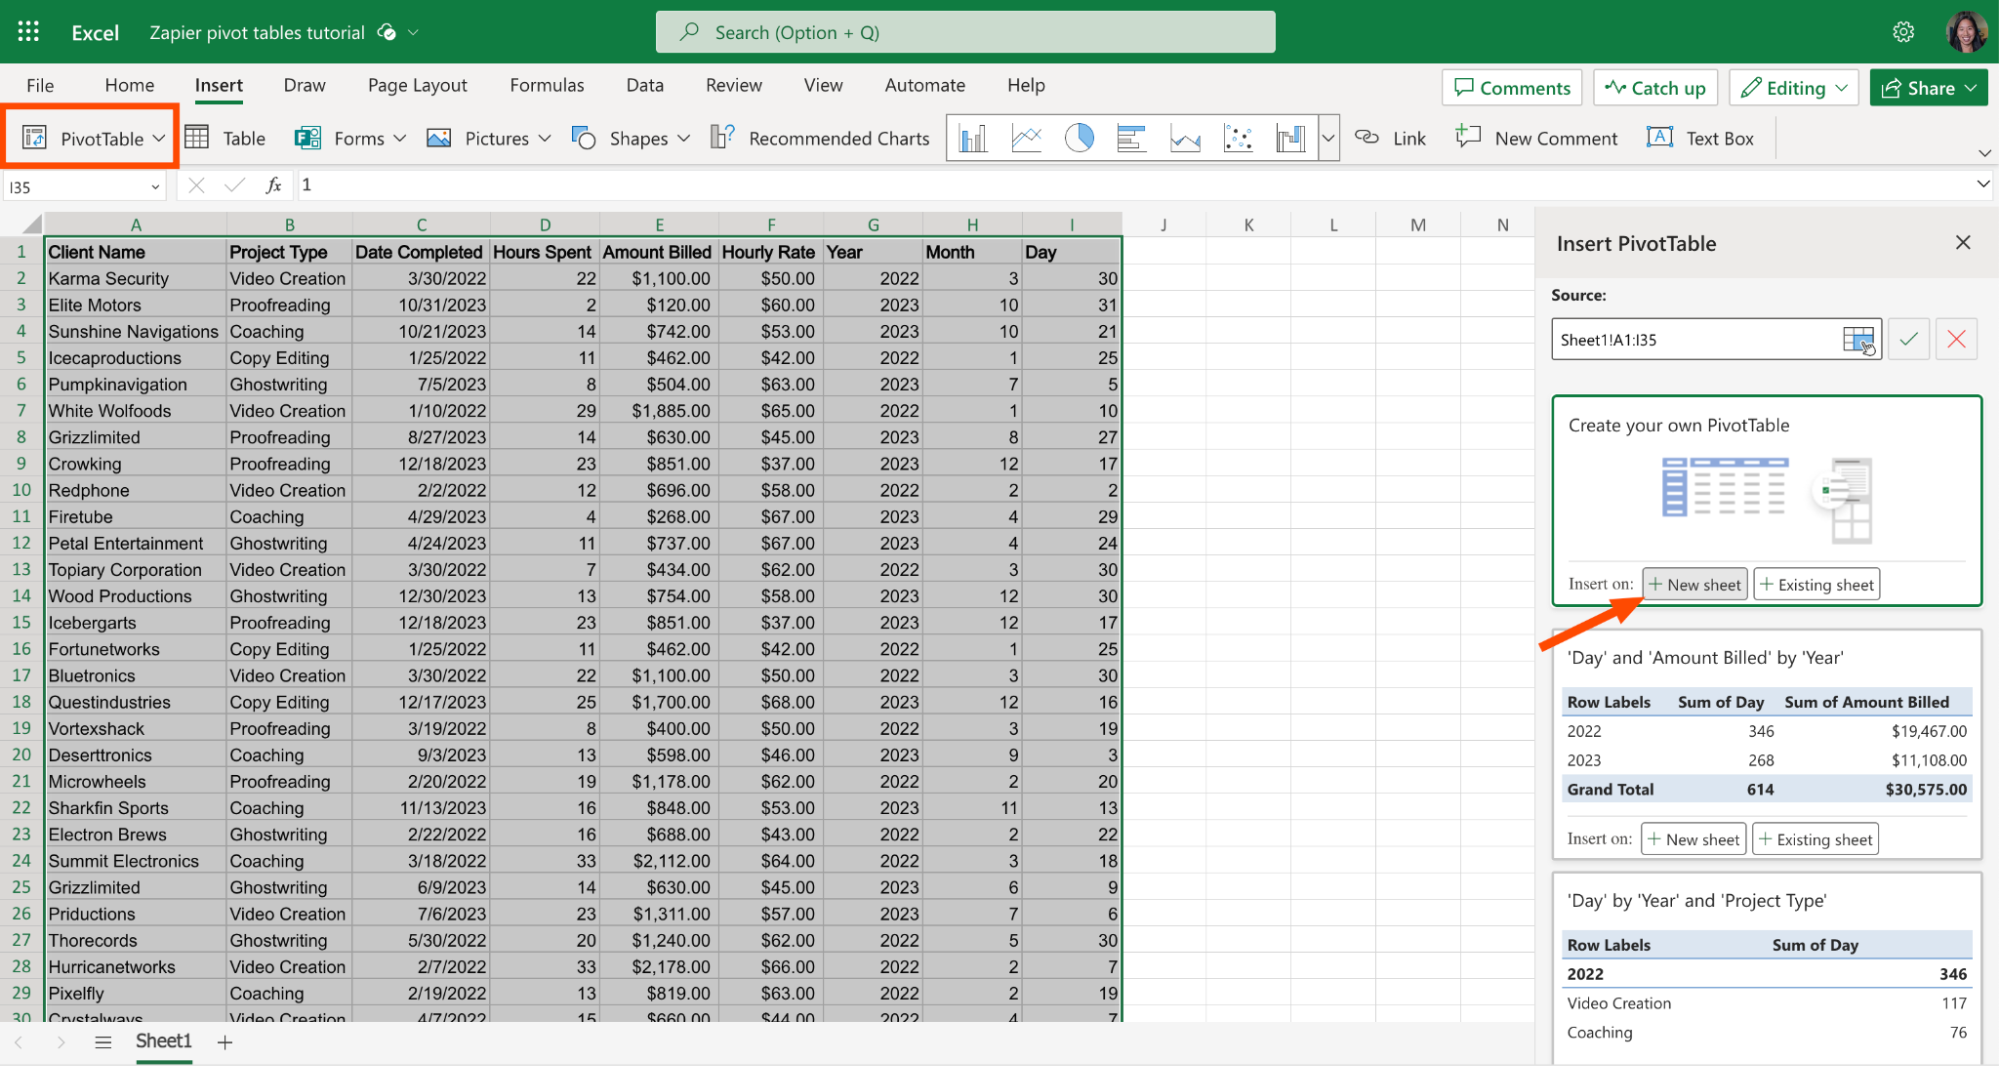
Task: Expand the ribbon display options chevron
Action: tap(1984, 153)
